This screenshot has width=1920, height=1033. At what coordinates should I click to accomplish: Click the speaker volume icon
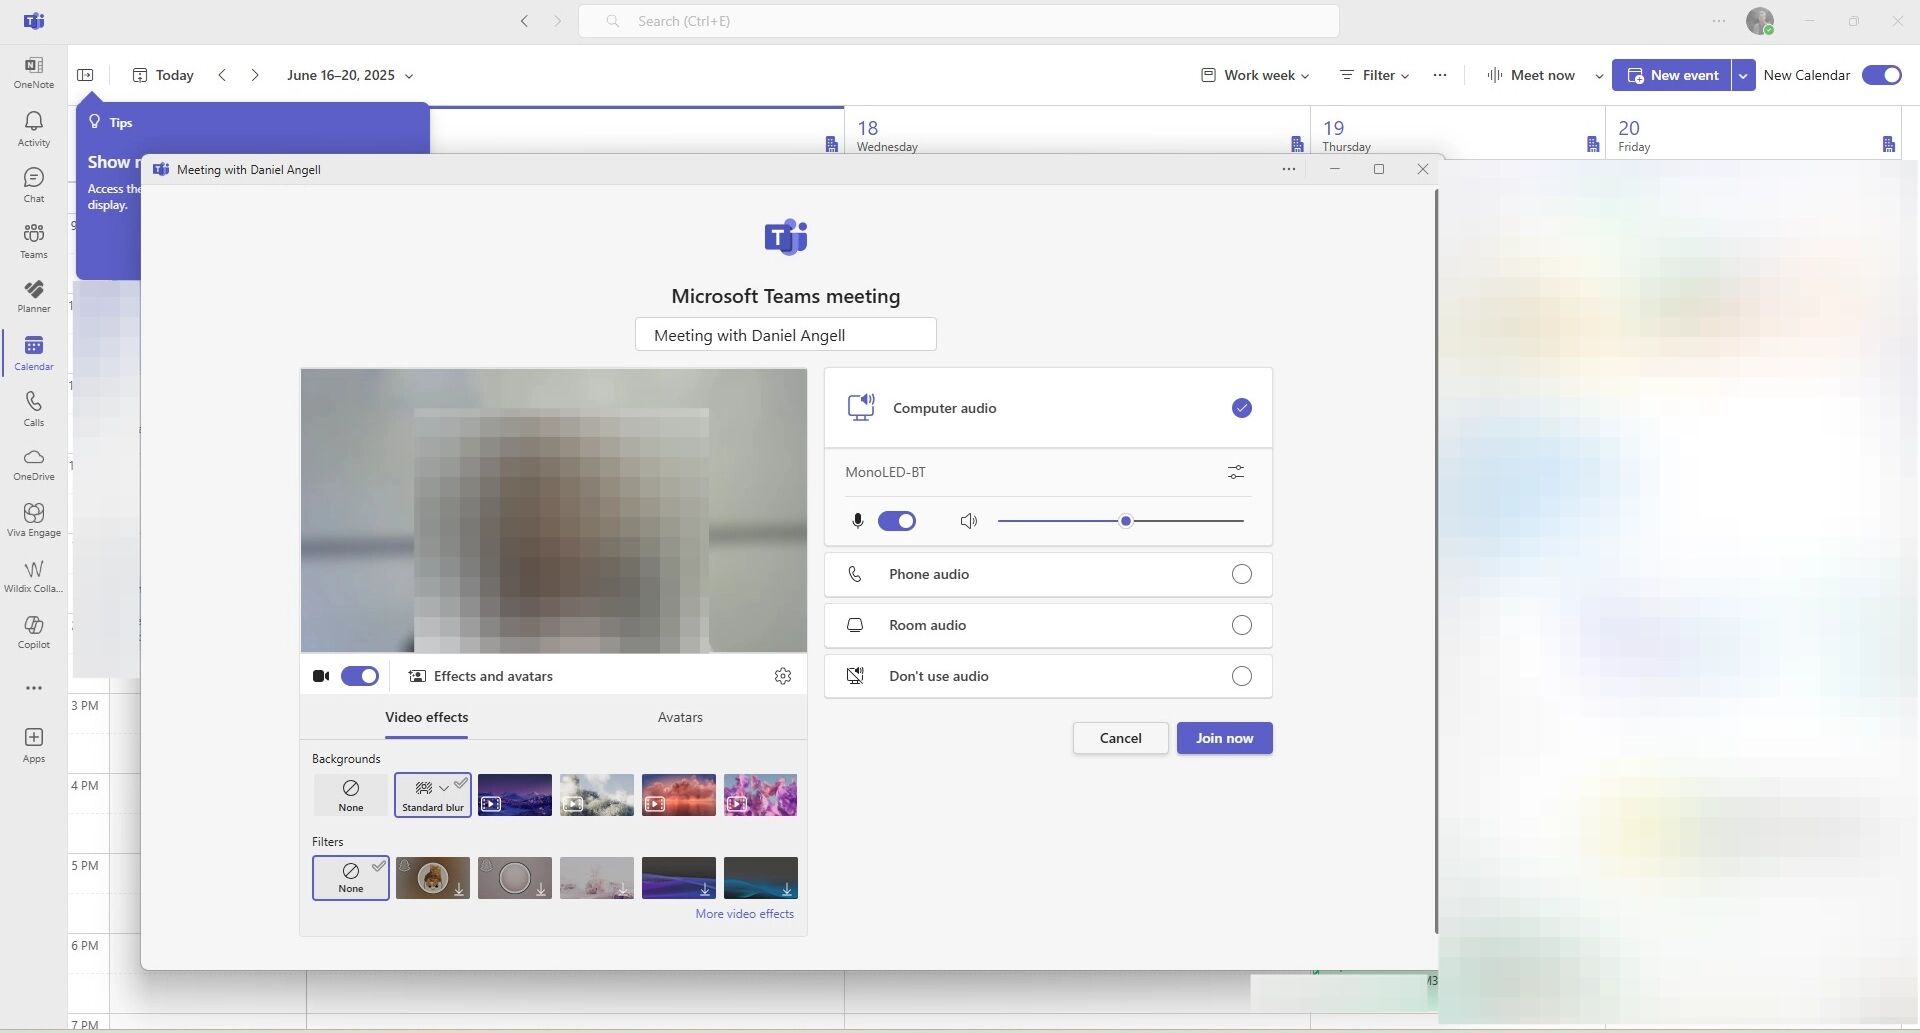[968, 521]
